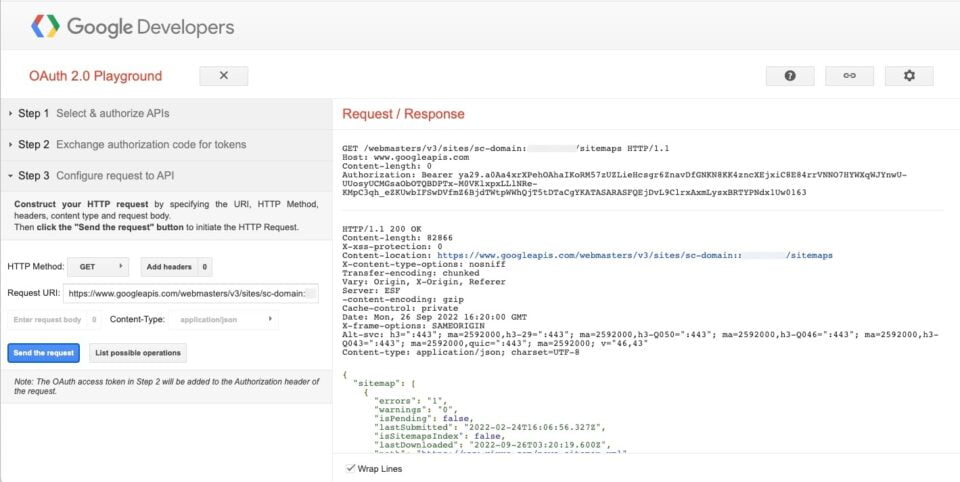
Task: Open the OAuth configuration gear icon
Action: pyautogui.click(x=909, y=76)
